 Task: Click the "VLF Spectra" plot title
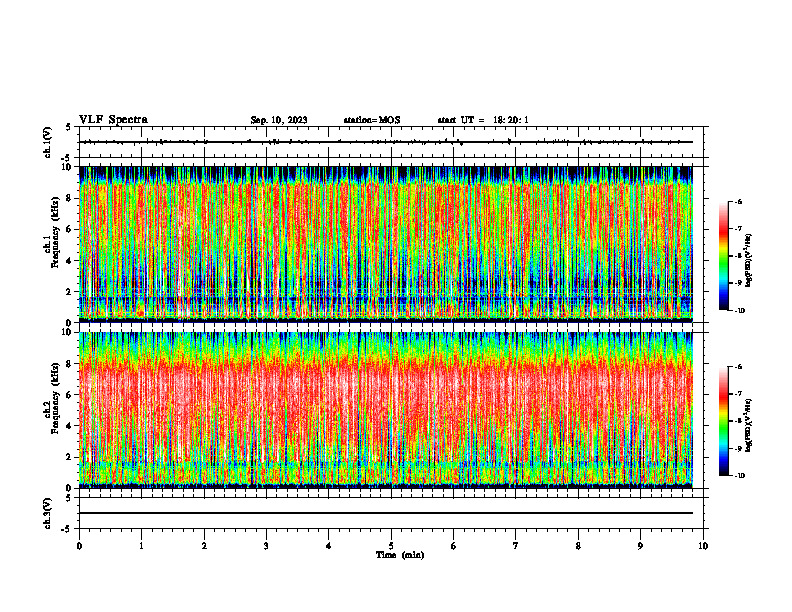[x=113, y=120]
